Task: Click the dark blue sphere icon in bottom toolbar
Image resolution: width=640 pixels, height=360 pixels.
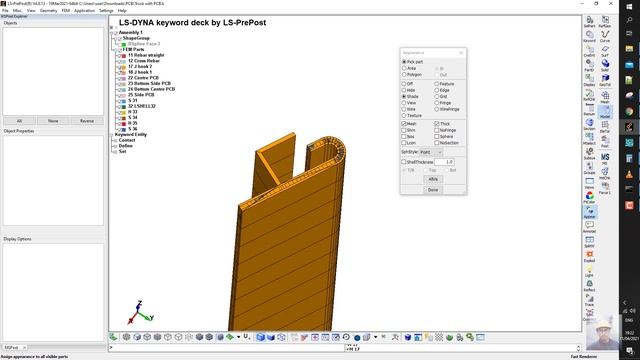Action: click(357, 337)
